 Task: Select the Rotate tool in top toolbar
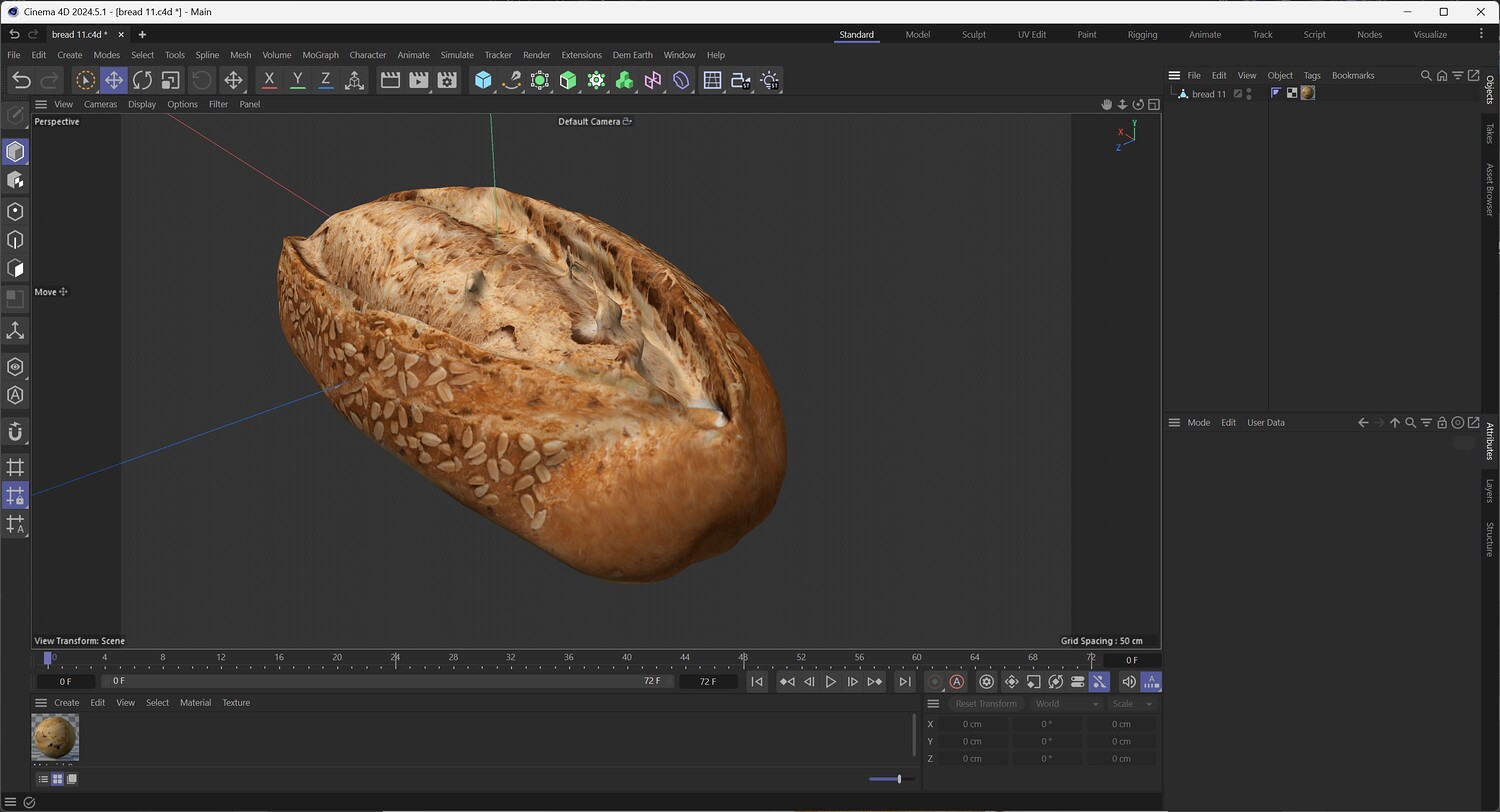point(142,80)
